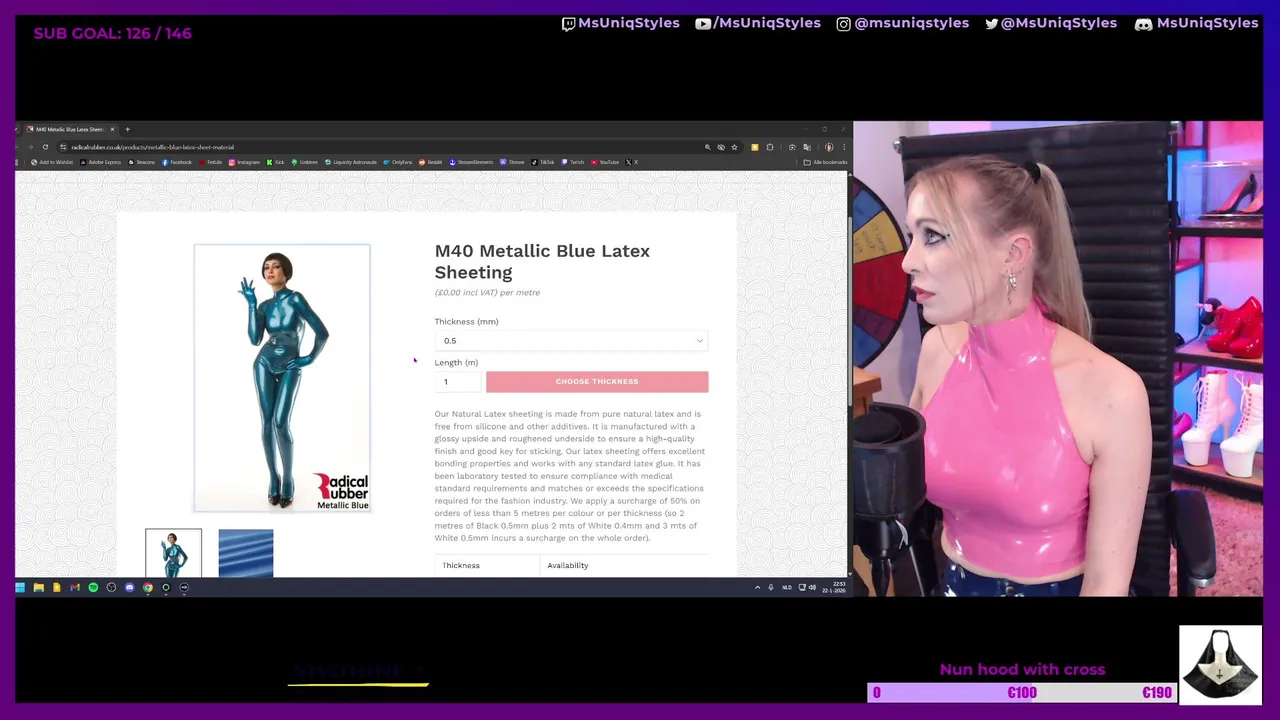Open the Liquicity Astronauts bookmark
1280x720 pixels.
click(x=350, y=162)
